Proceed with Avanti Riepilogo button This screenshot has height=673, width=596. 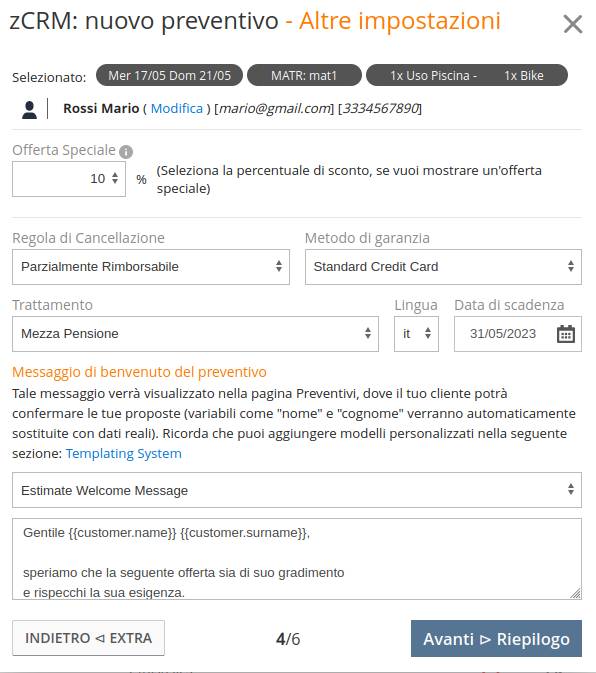click(496, 638)
